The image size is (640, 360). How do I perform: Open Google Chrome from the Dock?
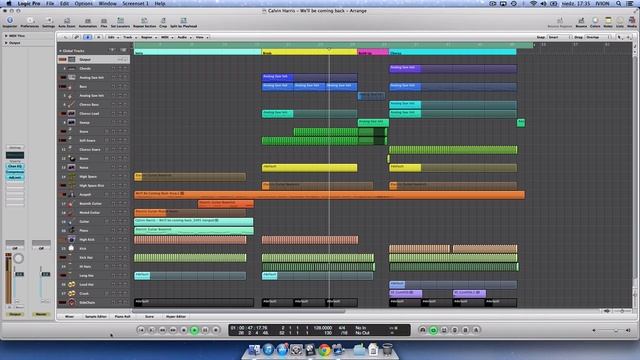coord(324,350)
